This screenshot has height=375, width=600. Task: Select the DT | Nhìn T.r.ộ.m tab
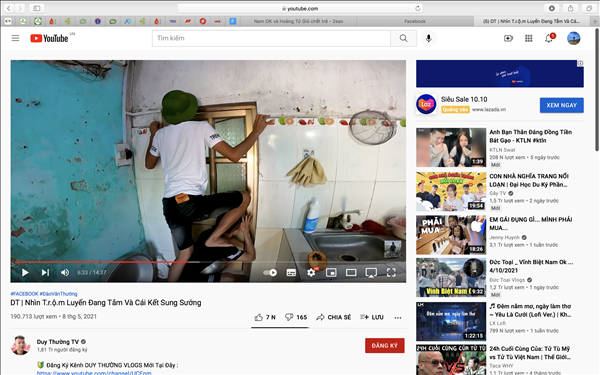(532, 21)
